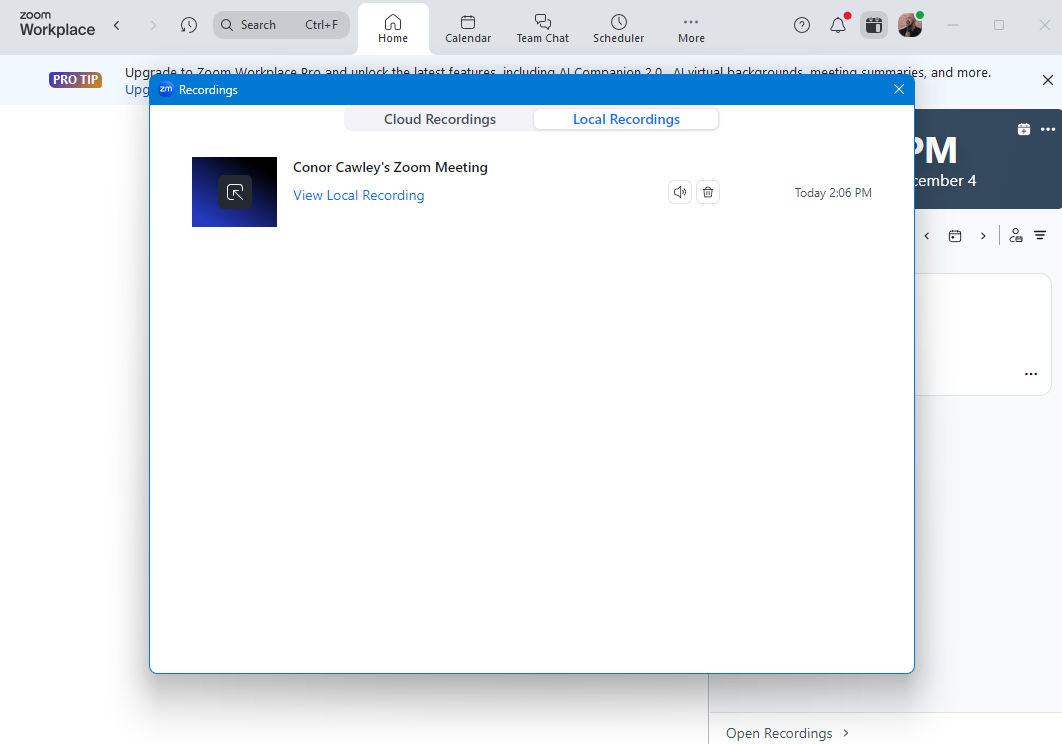Open the Scheduler tab
The height and width of the screenshot is (744, 1062).
click(618, 29)
